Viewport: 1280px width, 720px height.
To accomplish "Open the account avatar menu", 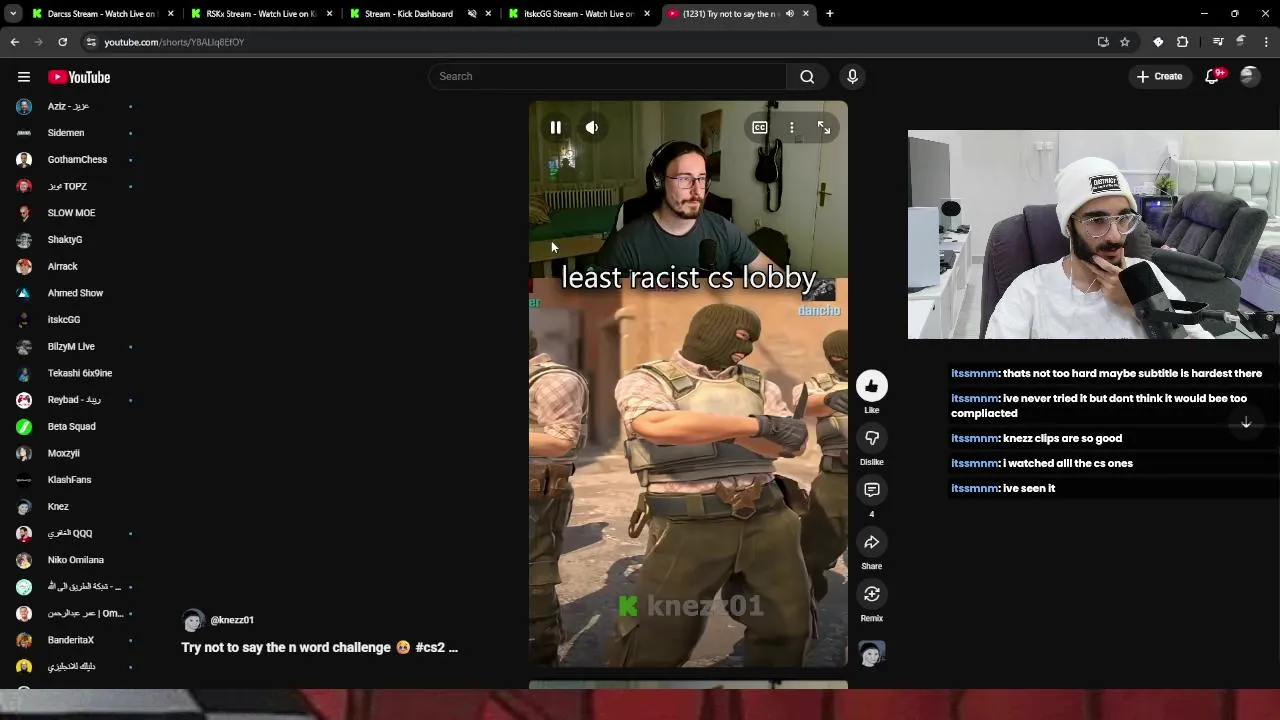I will point(1249,76).
